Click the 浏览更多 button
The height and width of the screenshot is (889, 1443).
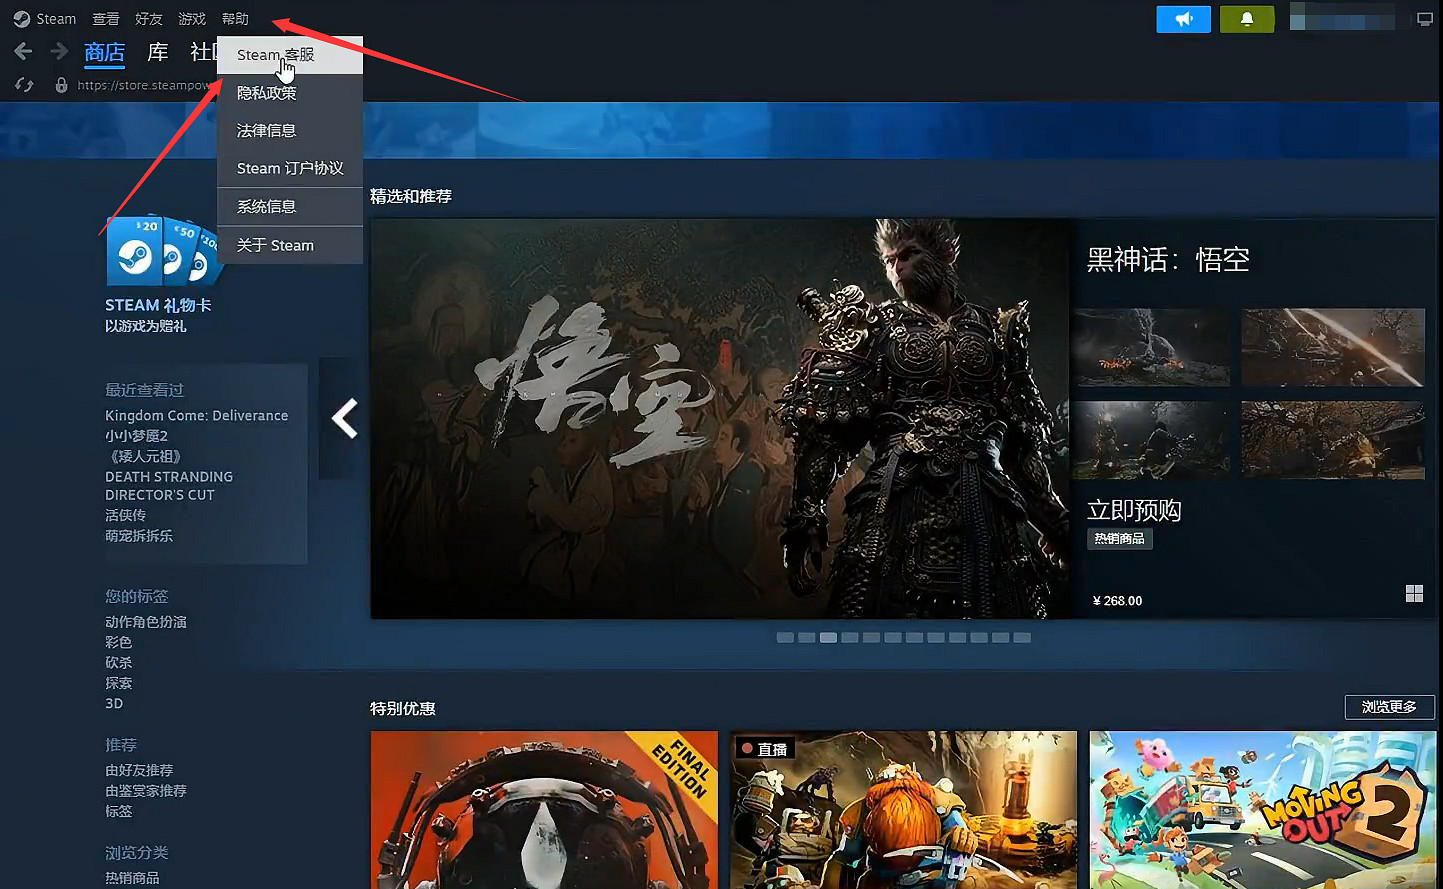(x=1389, y=707)
